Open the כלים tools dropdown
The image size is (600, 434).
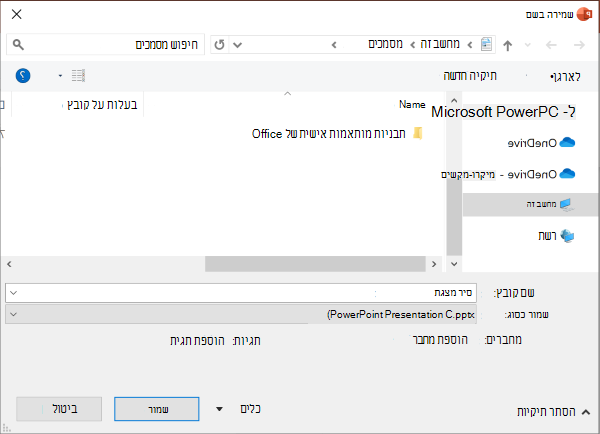click(238, 409)
